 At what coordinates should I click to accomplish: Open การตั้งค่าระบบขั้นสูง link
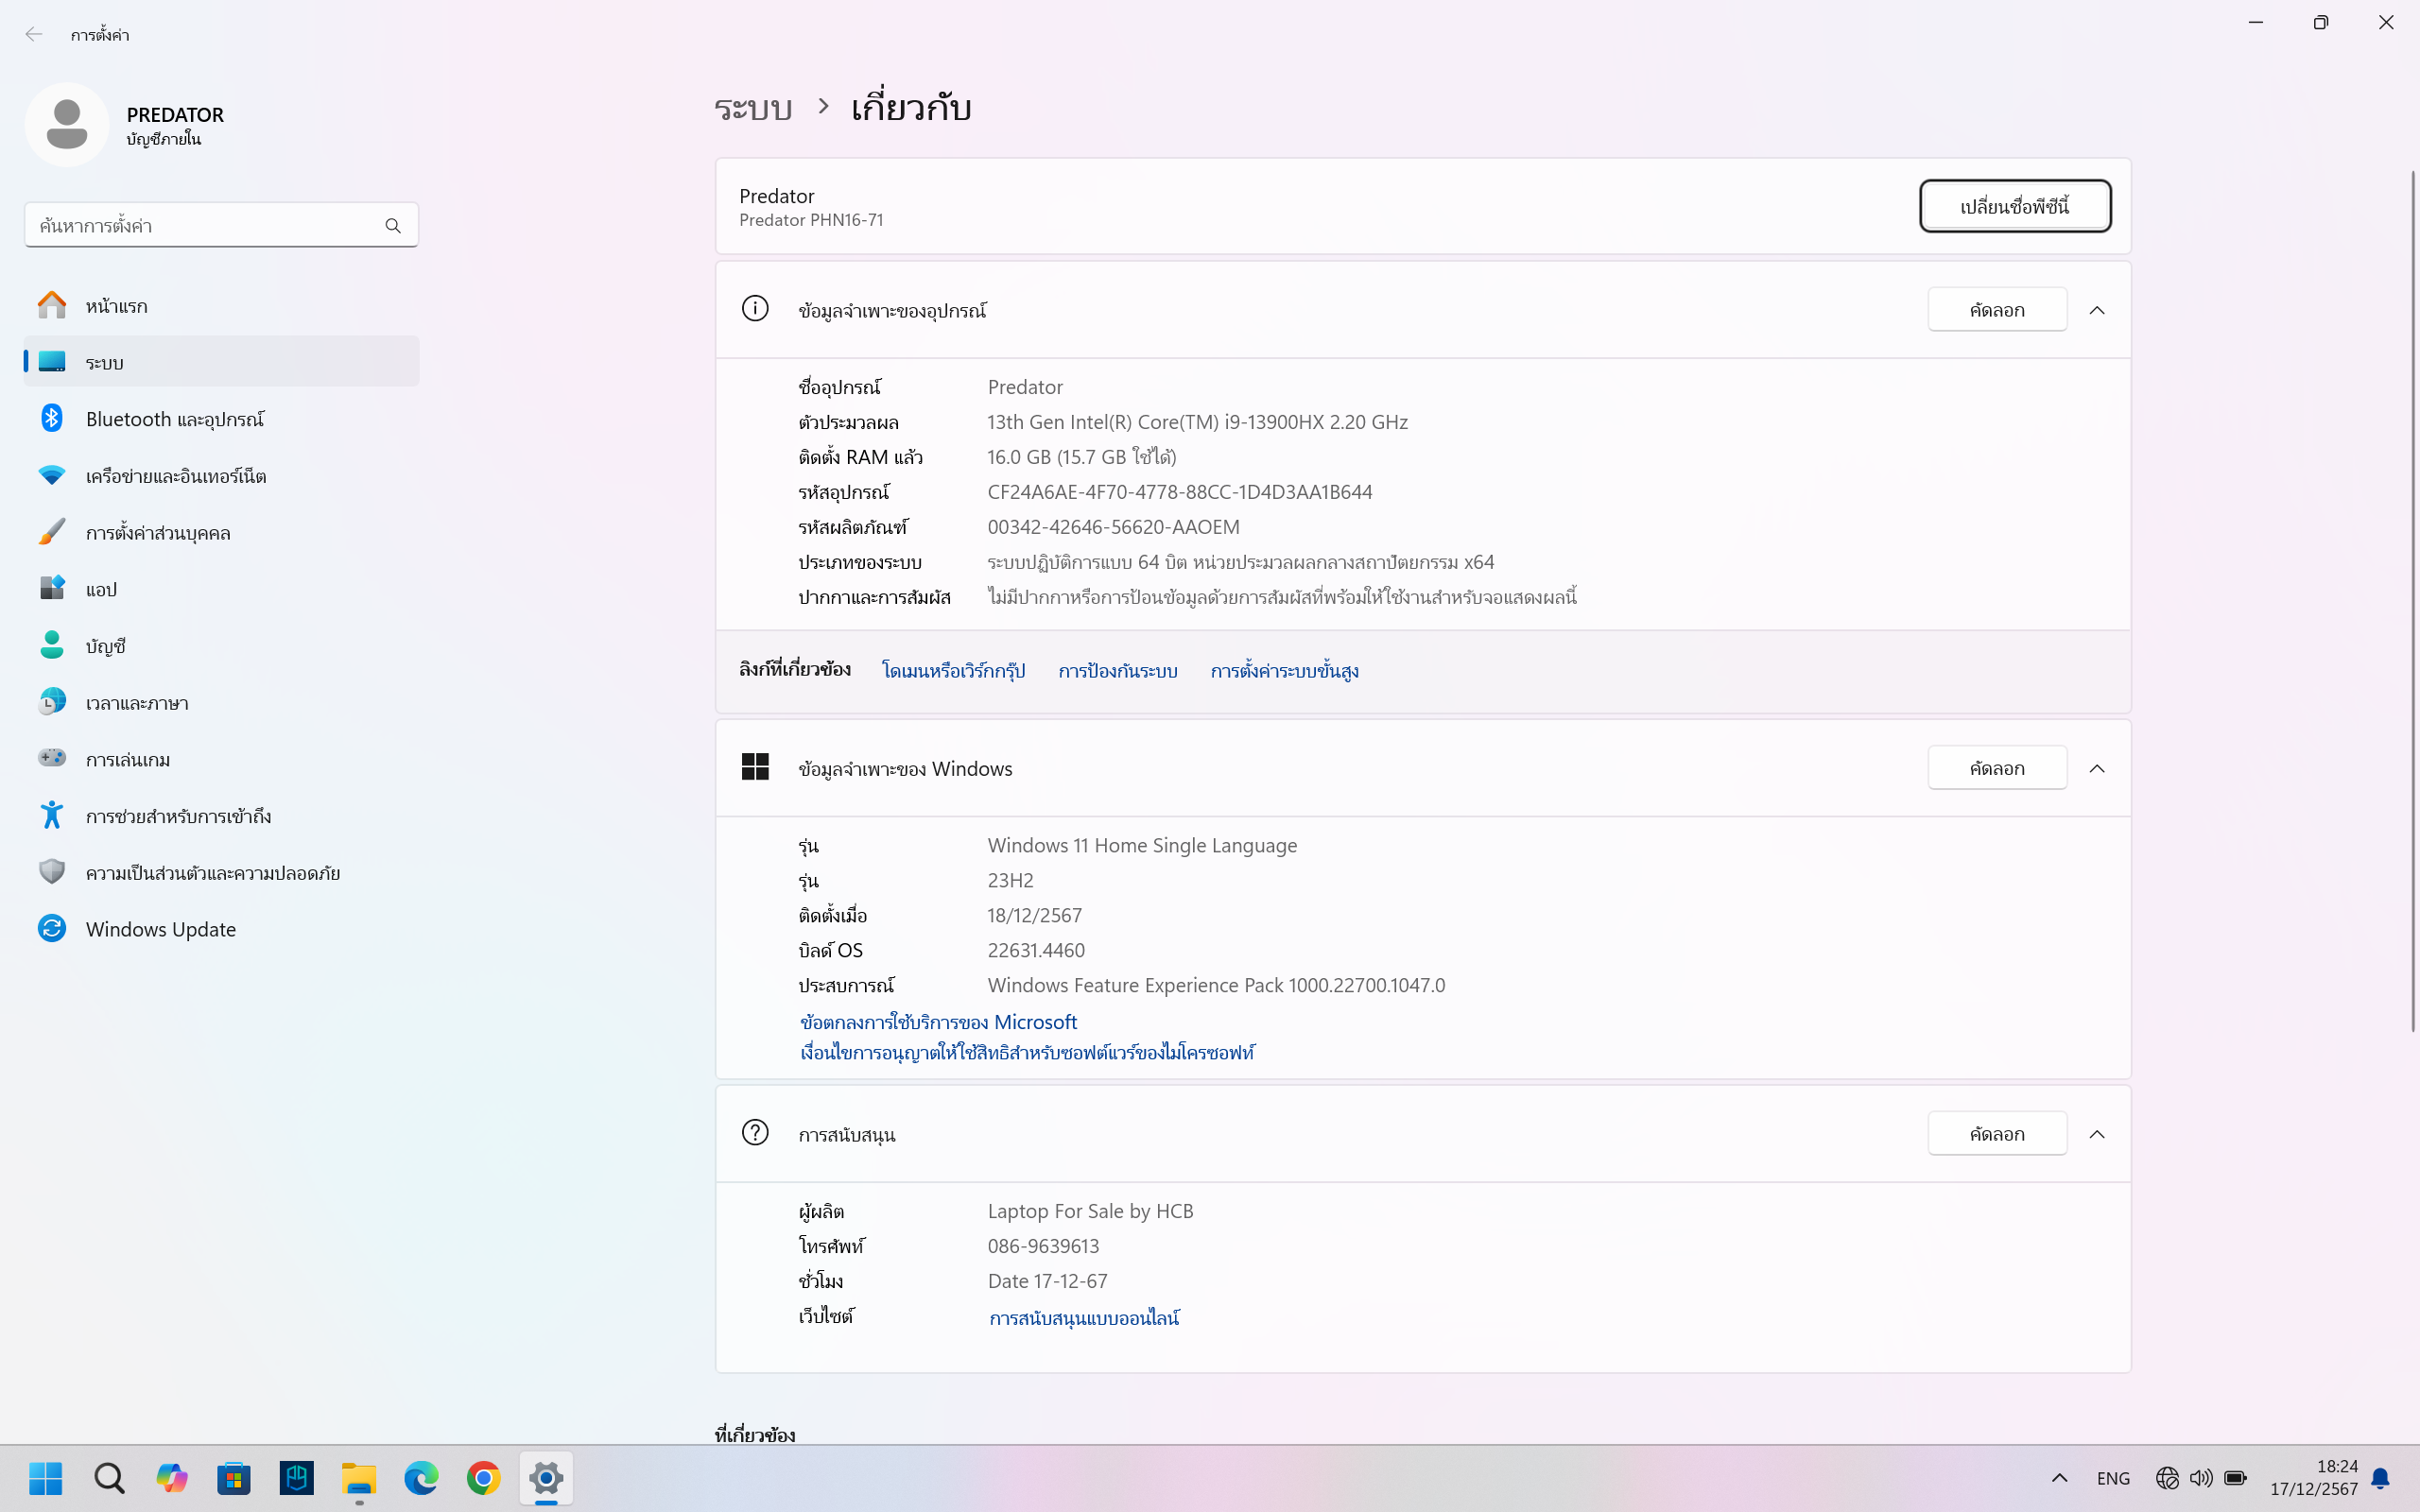pyautogui.click(x=1284, y=670)
